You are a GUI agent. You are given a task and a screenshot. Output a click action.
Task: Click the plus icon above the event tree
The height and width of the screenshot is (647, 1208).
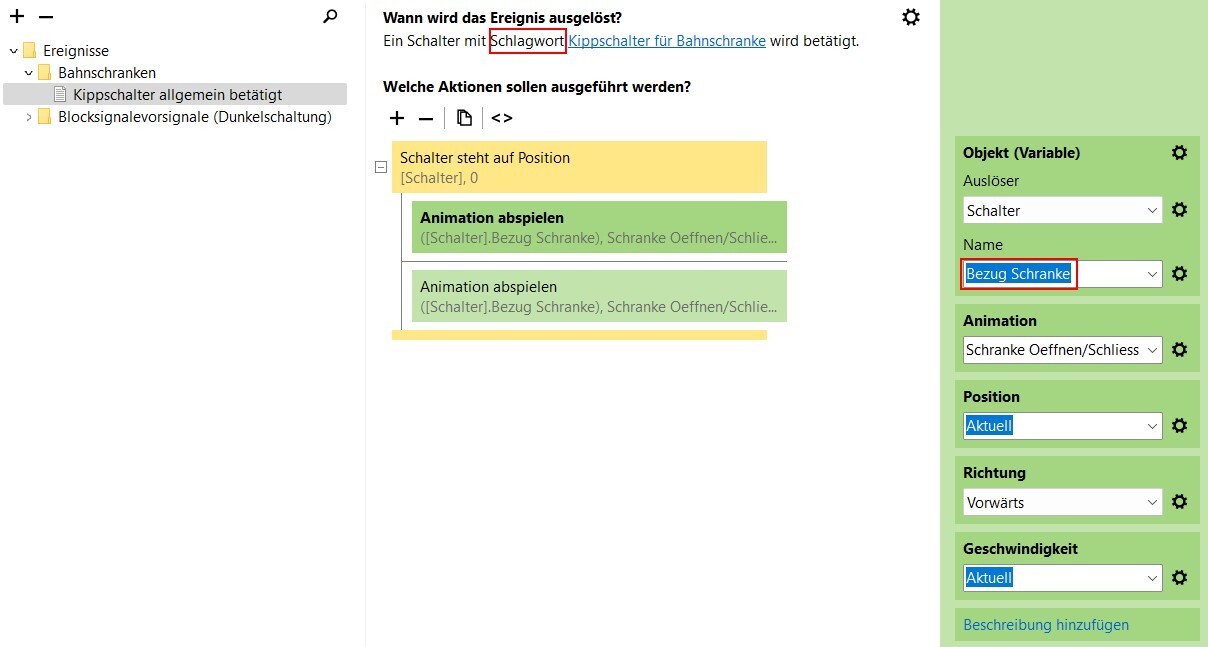[17, 17]
